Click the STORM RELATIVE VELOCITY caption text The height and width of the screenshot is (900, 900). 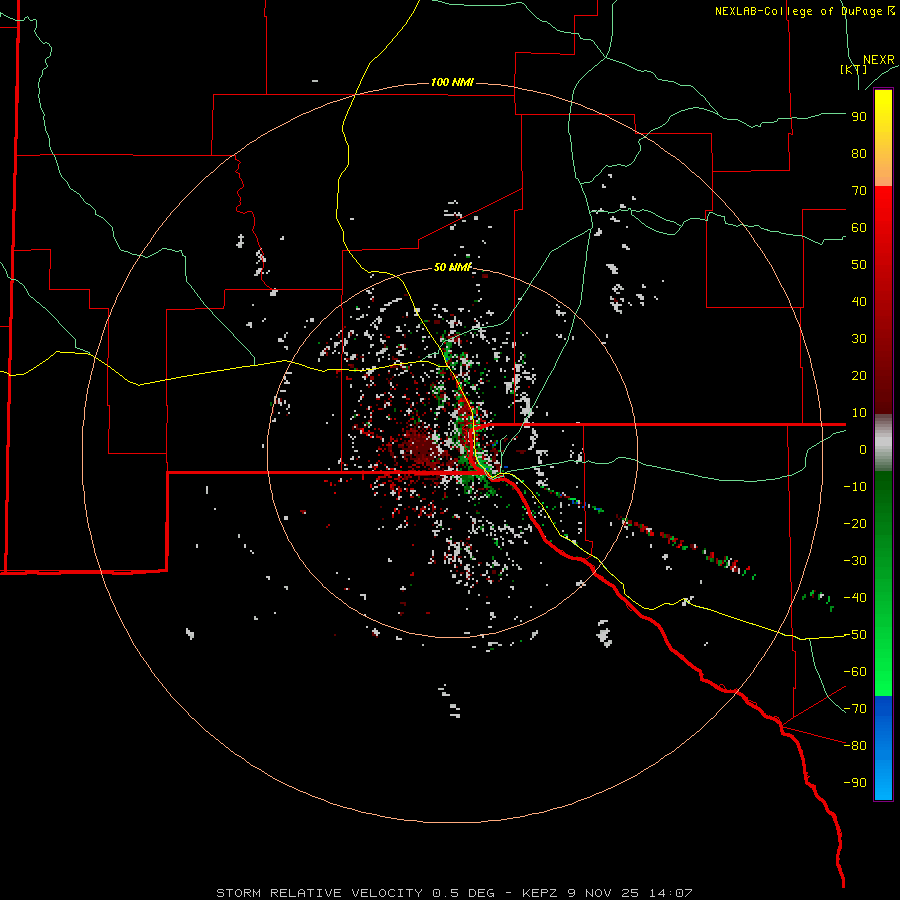tap(453, 893)
